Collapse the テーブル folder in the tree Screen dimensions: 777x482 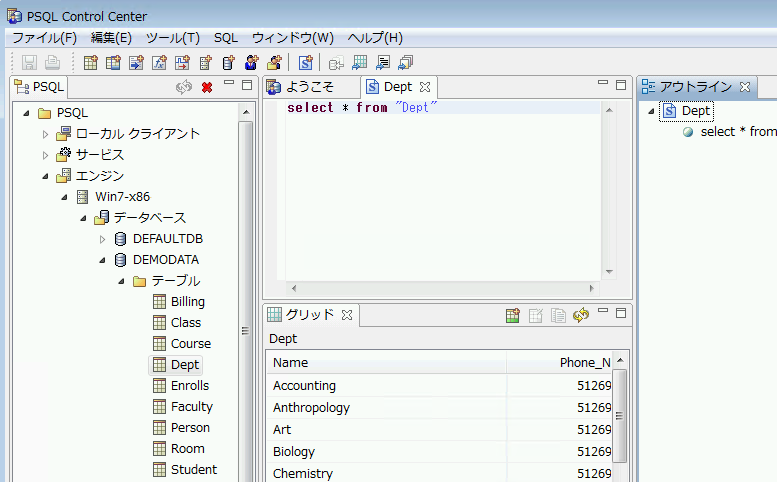click(121, 281)
